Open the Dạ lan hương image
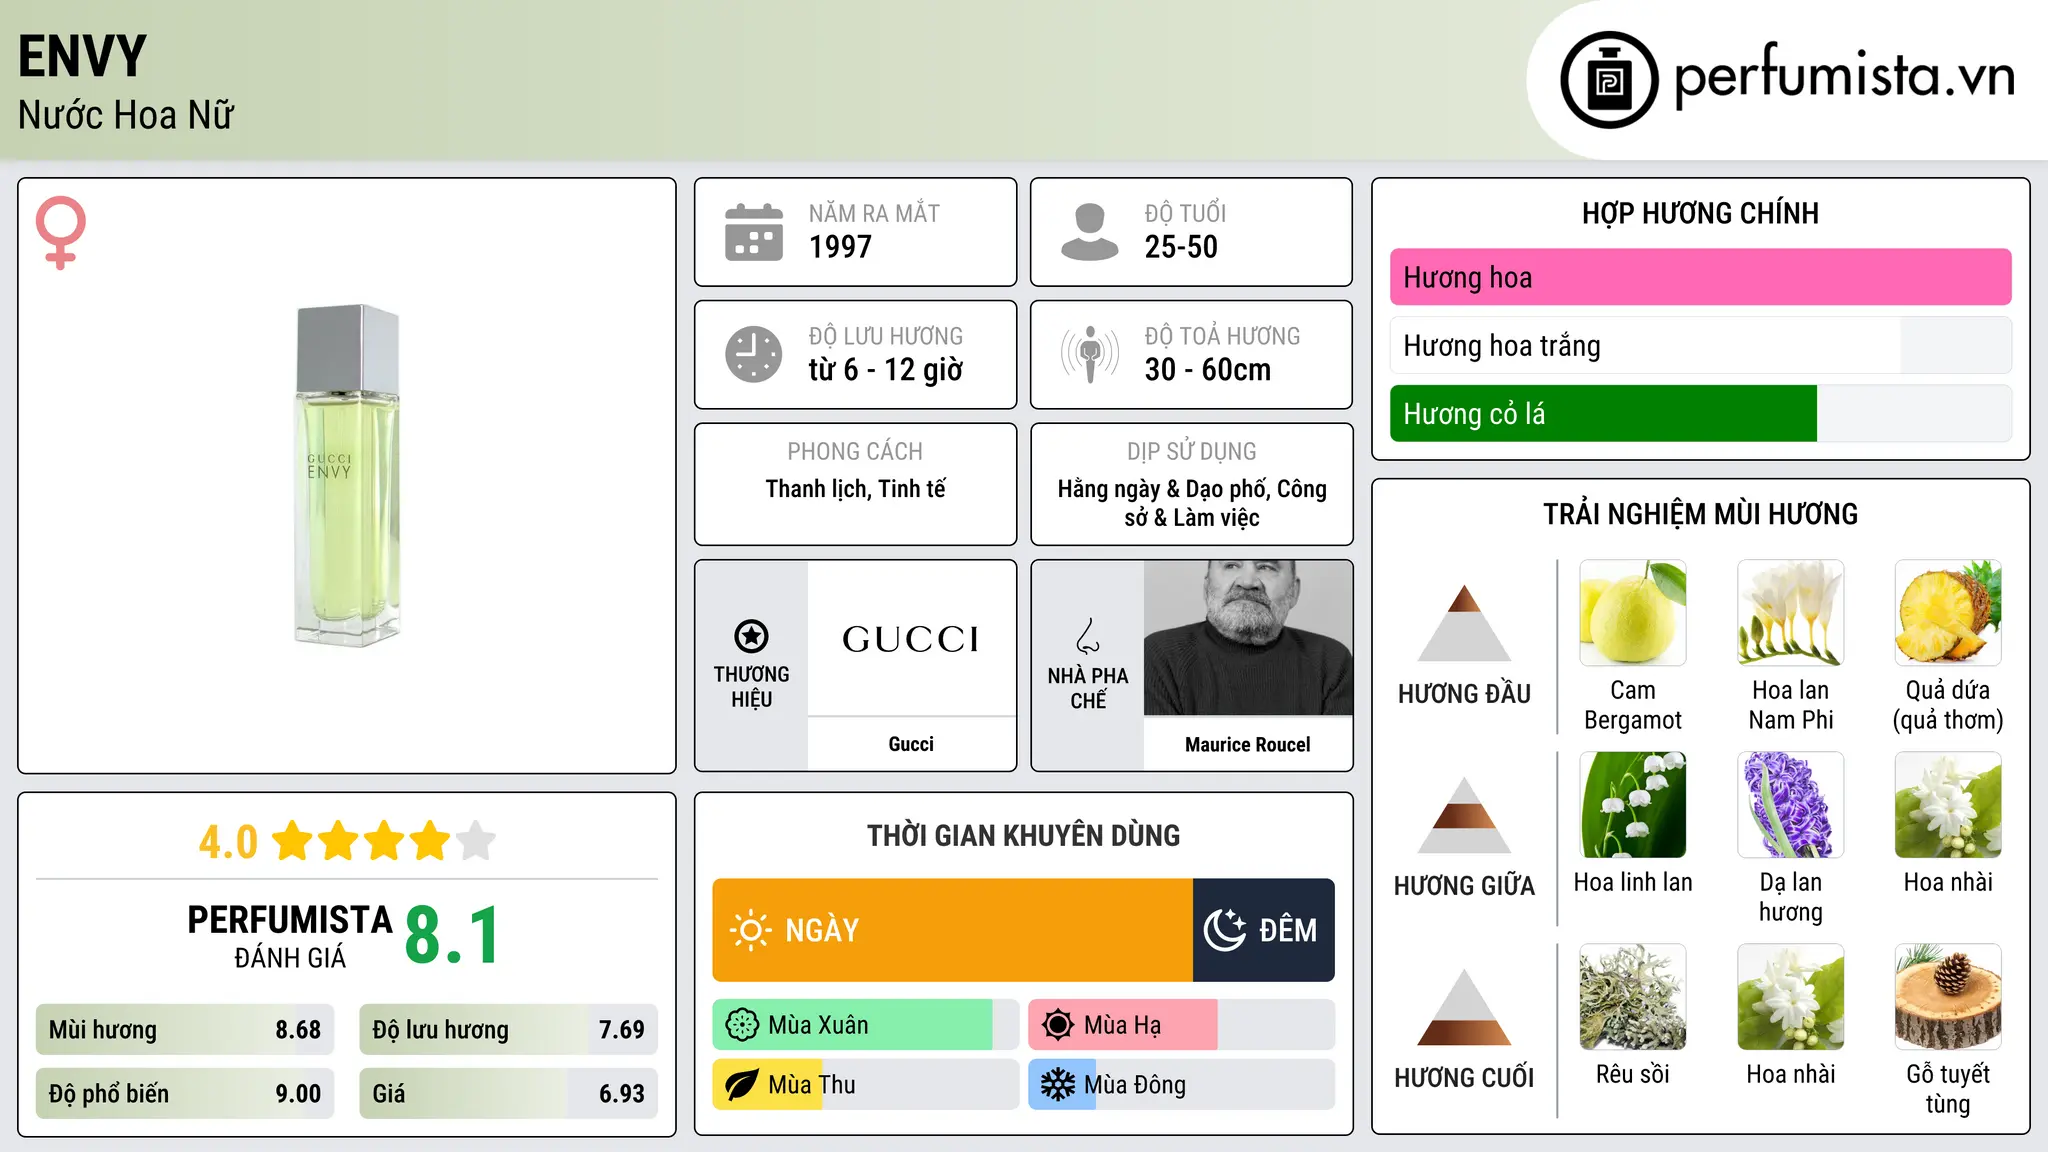 click(x=1791, y=805)
